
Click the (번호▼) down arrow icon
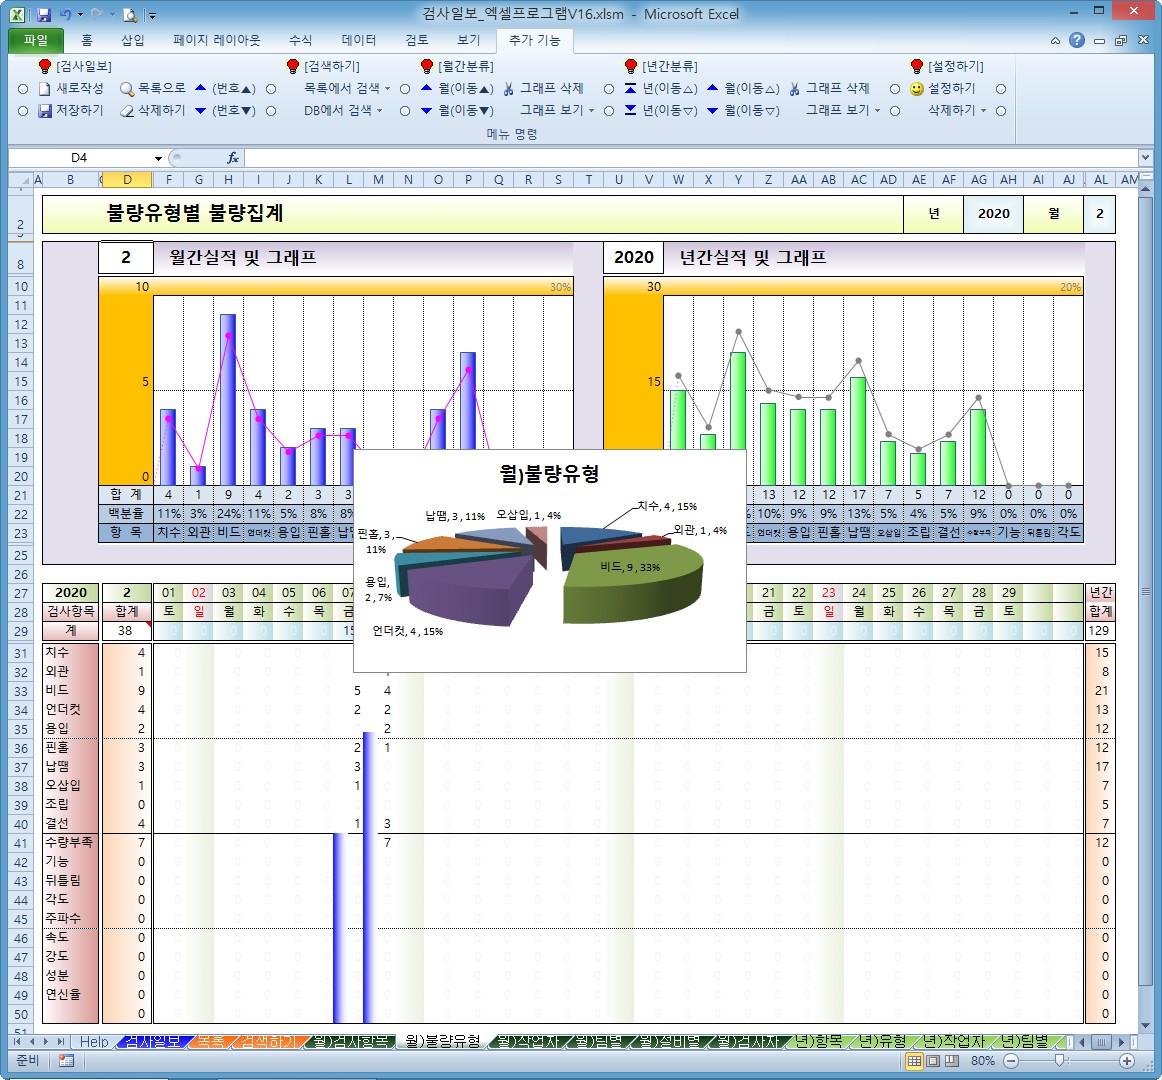point(200,110)
